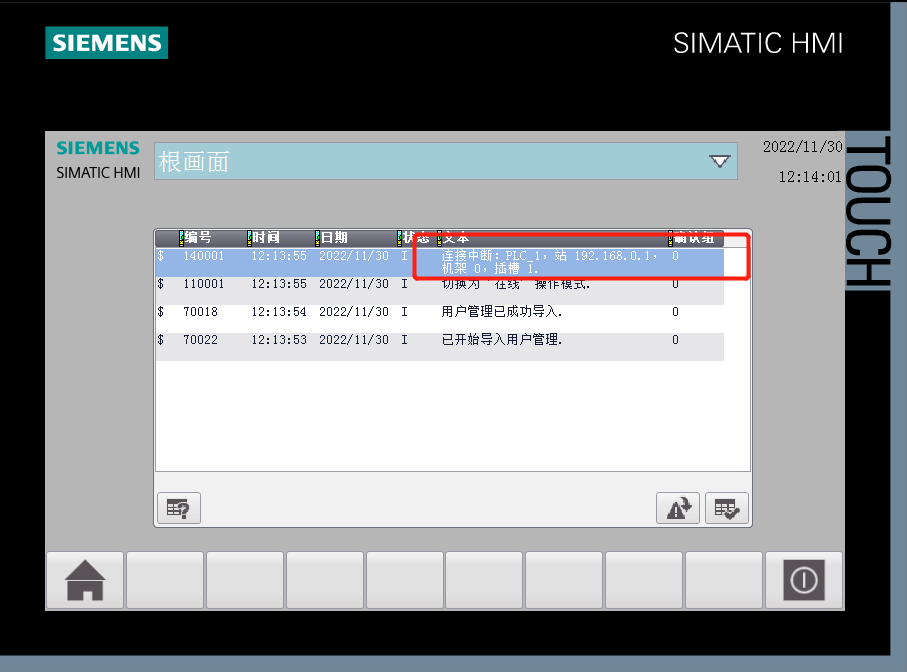The image size is (907, 672).
Task: Click the 日期 column header
Action: pyautogui.click(x=334, y=238)
